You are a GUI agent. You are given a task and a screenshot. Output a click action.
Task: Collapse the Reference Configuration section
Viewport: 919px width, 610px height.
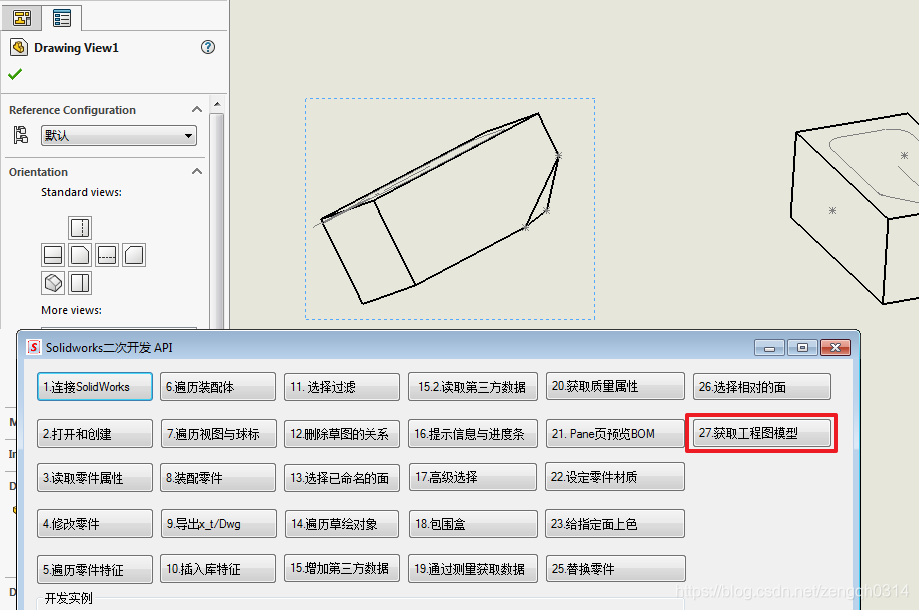pos(197,110)
